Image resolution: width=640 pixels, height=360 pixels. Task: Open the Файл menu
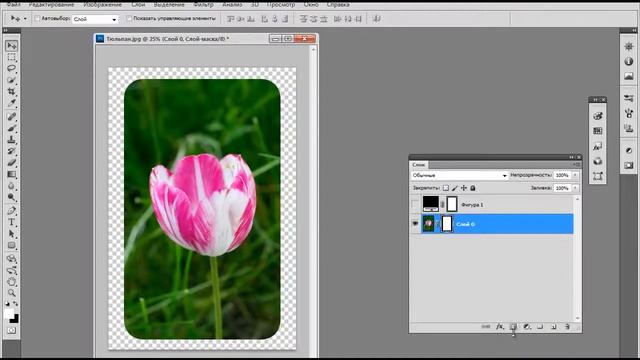14,4
